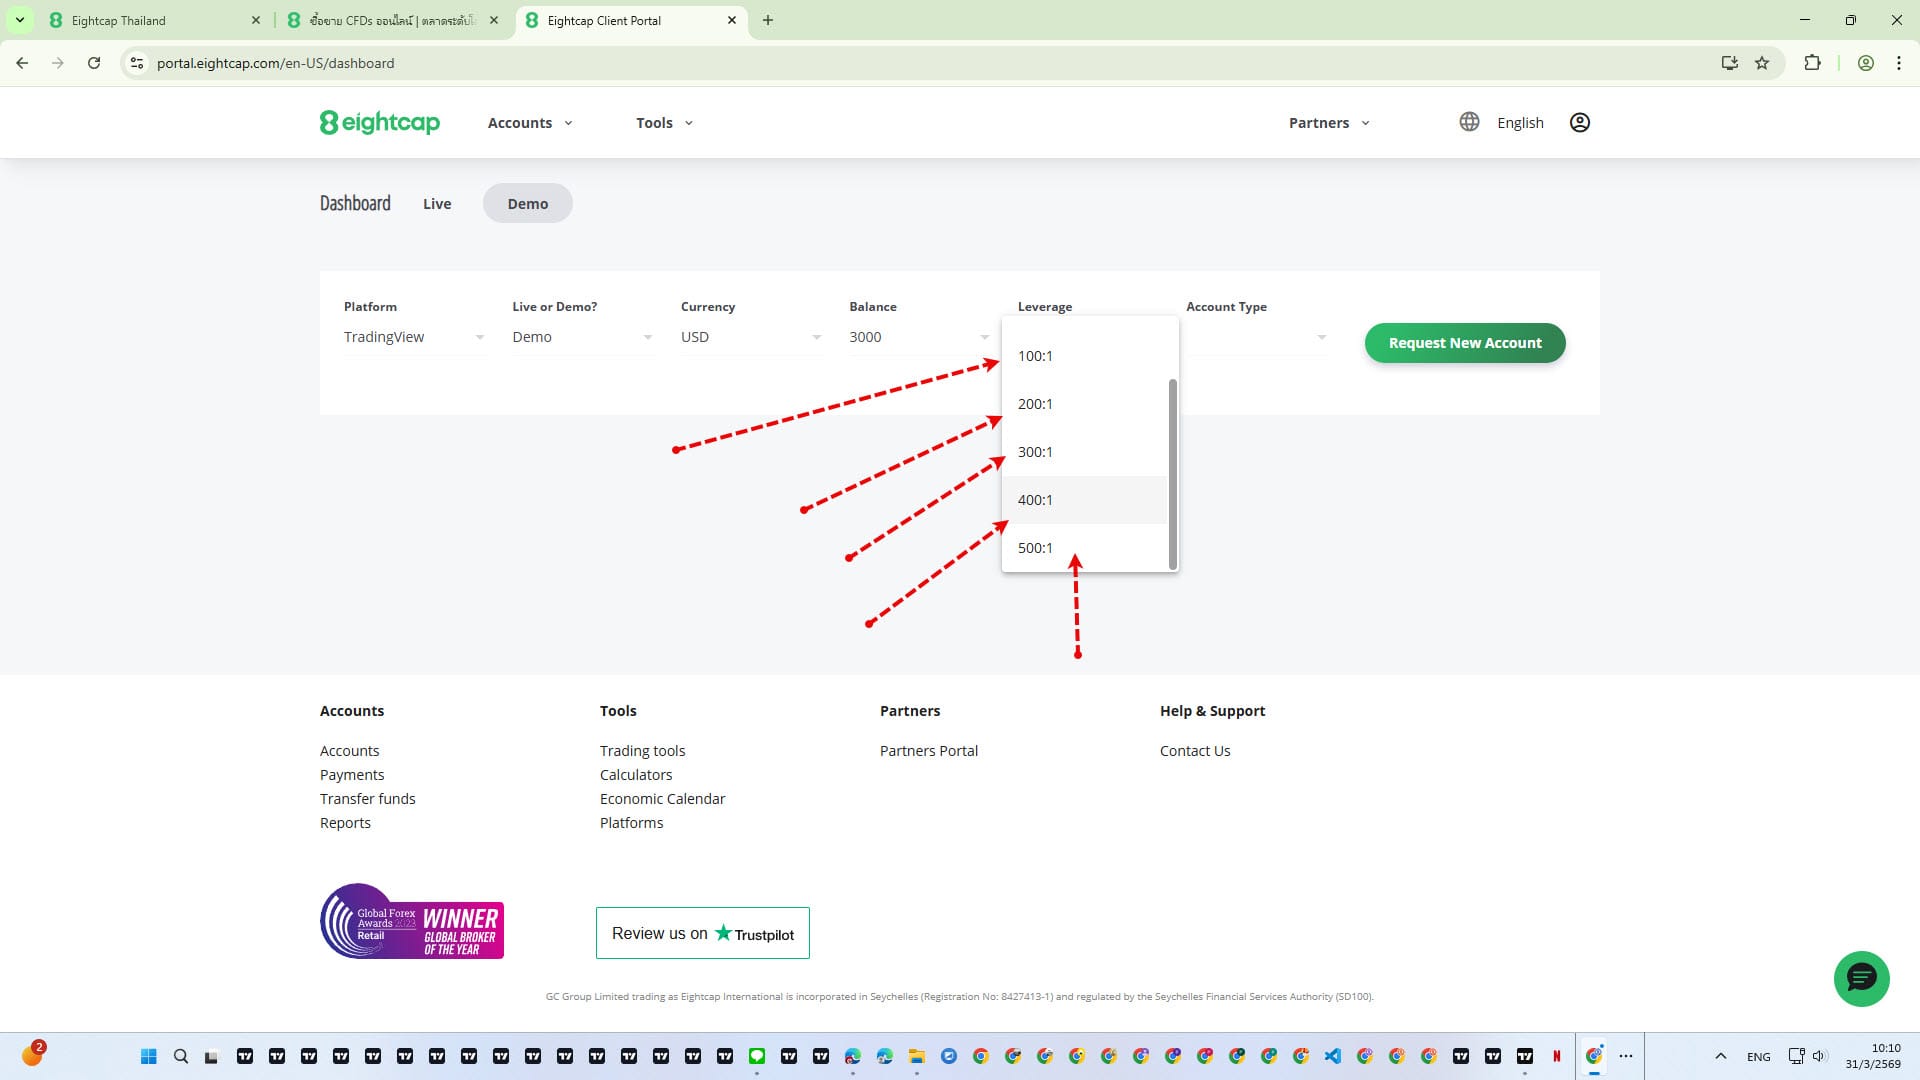1920x1080 pixels.
Task: Click the leverage list scrollbar
Action: click(x=1173, y=473)
